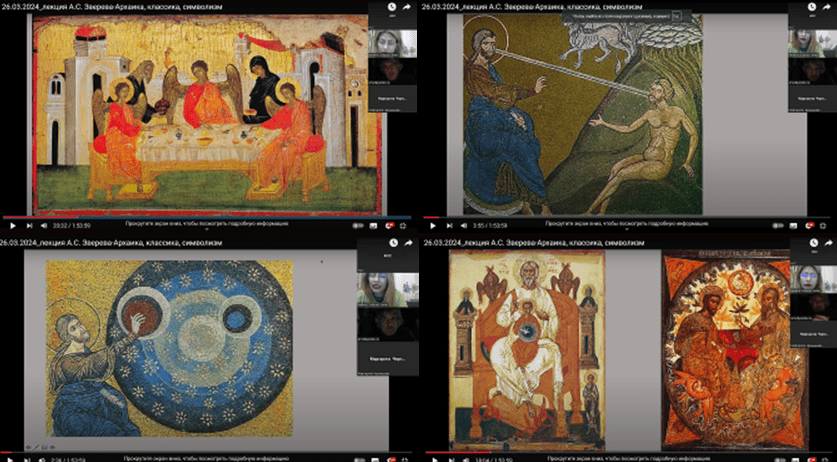Share the bottom-right enthroned icons video

click(x=827, y=242)
